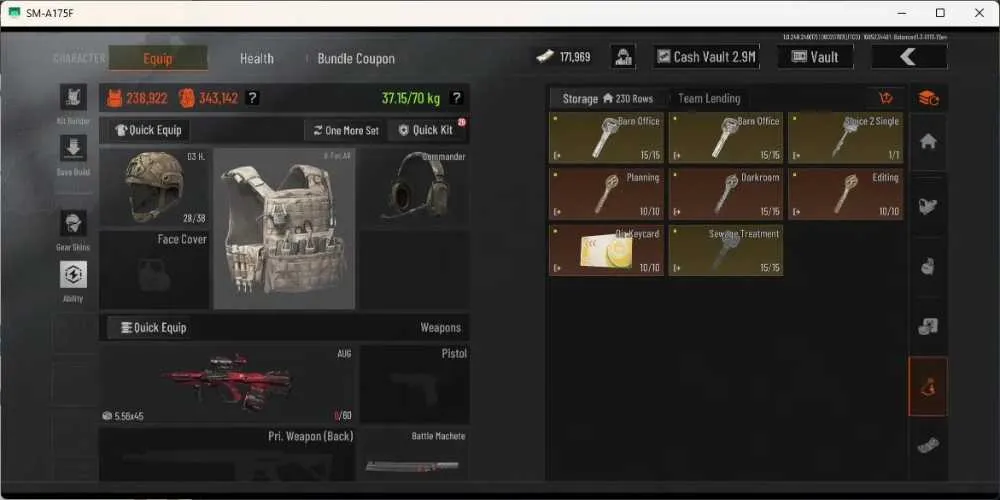
Task: Select the empty Pistol slot
Action: click(x=415, y=385)
